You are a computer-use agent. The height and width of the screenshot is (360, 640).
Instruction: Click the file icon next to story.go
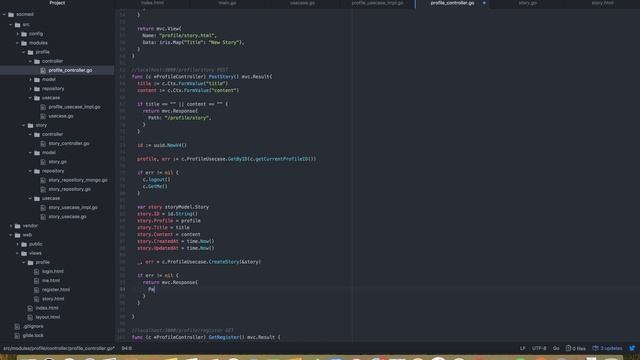[x=43, y=162]
